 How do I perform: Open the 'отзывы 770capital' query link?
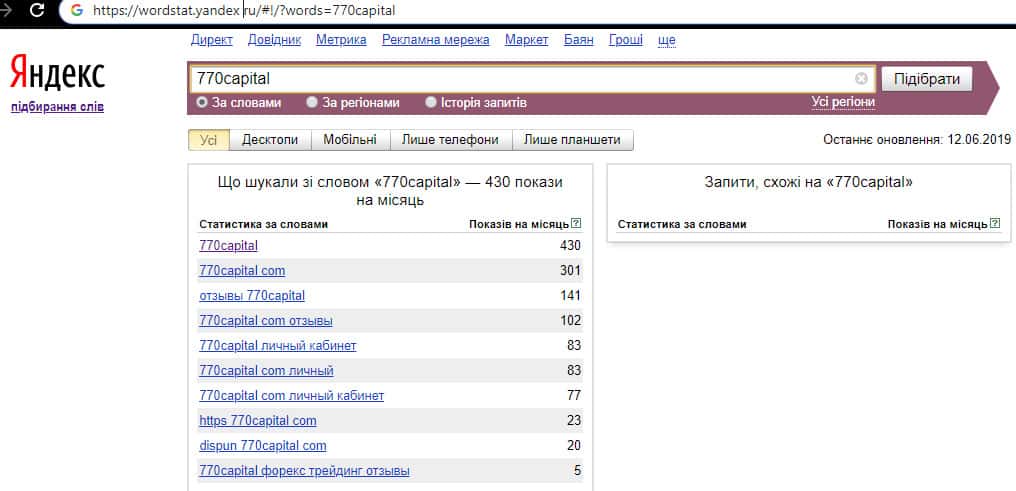pyautogui.click(x=252, y=296)
